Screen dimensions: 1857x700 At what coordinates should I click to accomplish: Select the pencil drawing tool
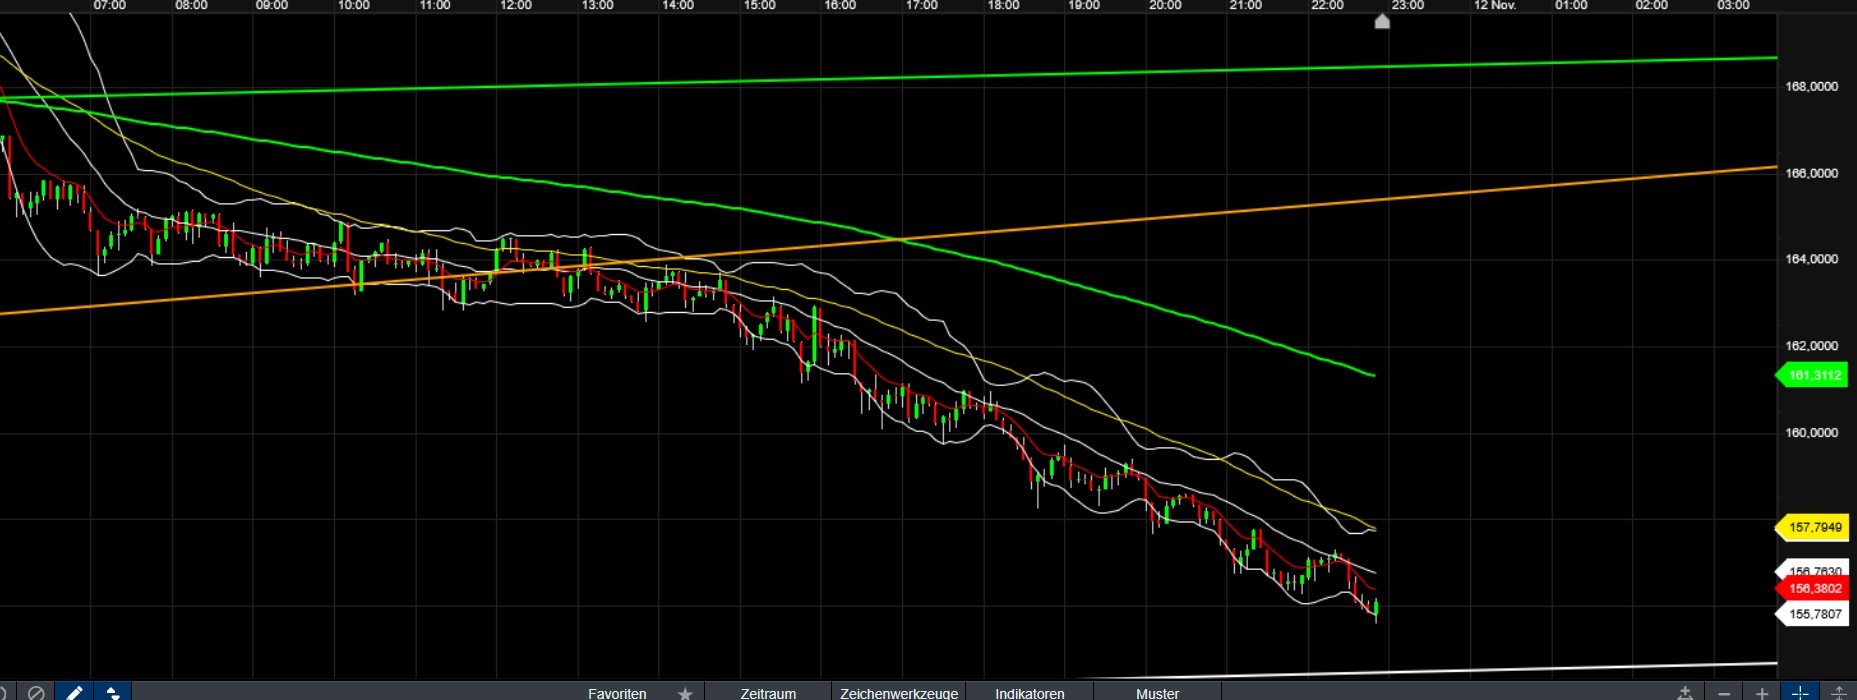[74, 692]
